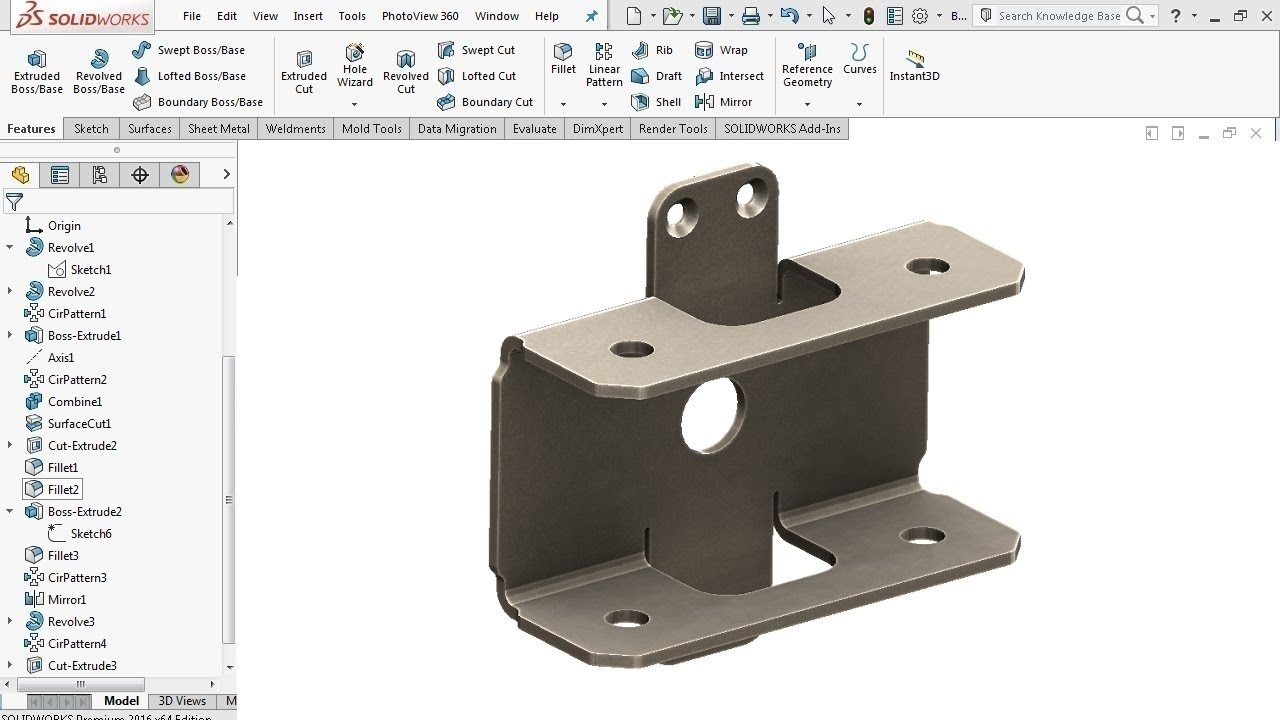Open FeatureManager design tree tab
Image resolution: width=1280 pixels, height=720 pixels.
click(20, 175)
